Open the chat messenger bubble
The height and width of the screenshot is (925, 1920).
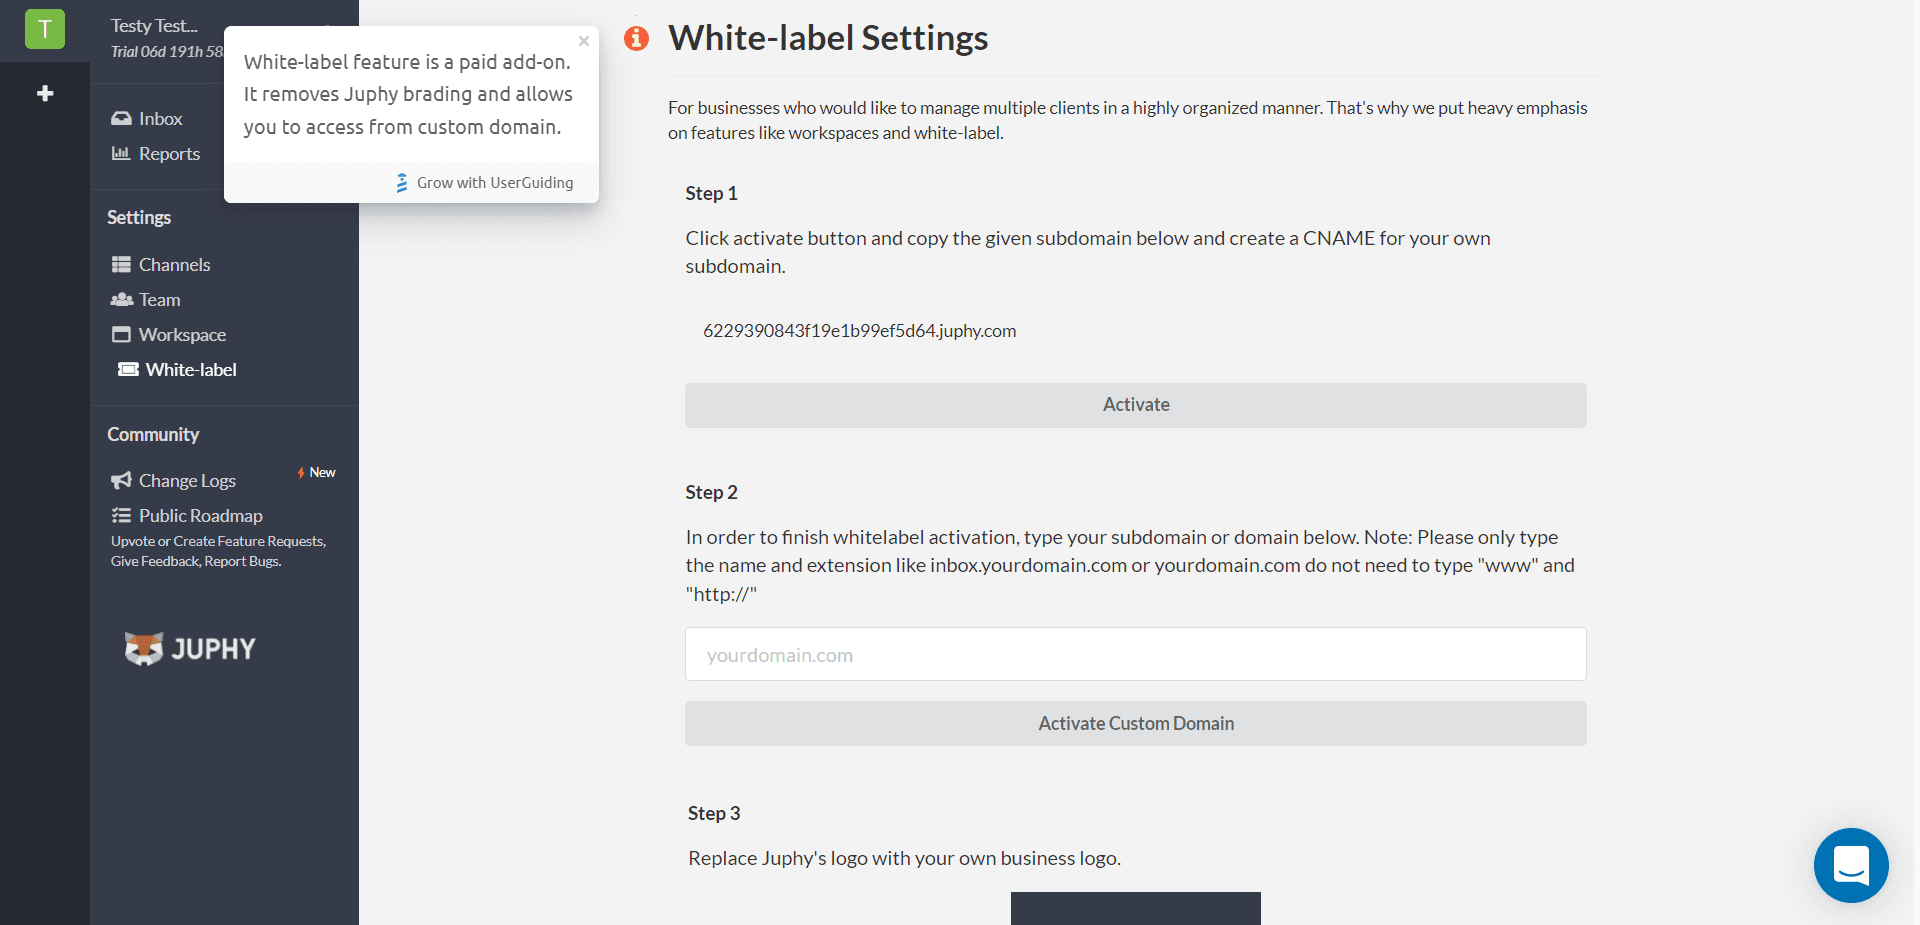coord(1851,865)
